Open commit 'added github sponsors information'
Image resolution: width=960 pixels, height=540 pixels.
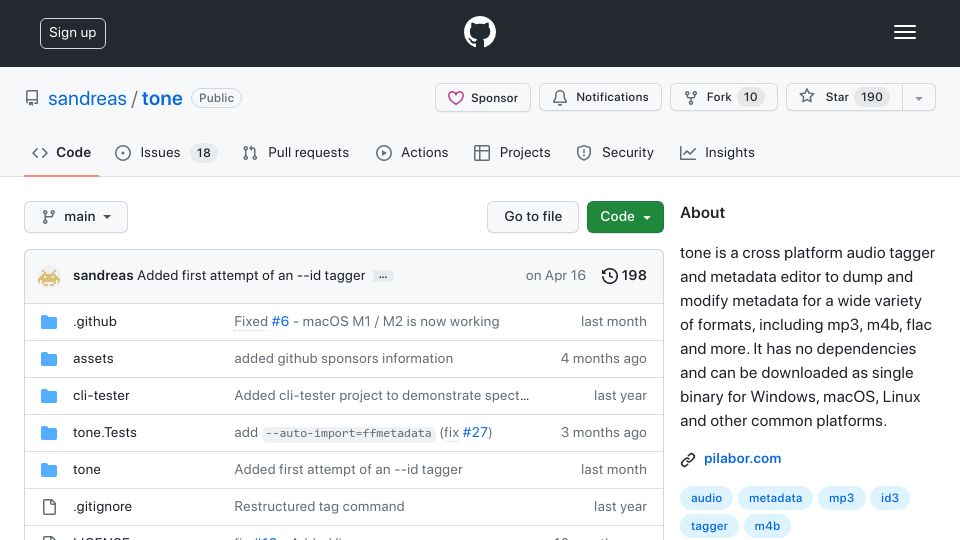coord(343,358)
